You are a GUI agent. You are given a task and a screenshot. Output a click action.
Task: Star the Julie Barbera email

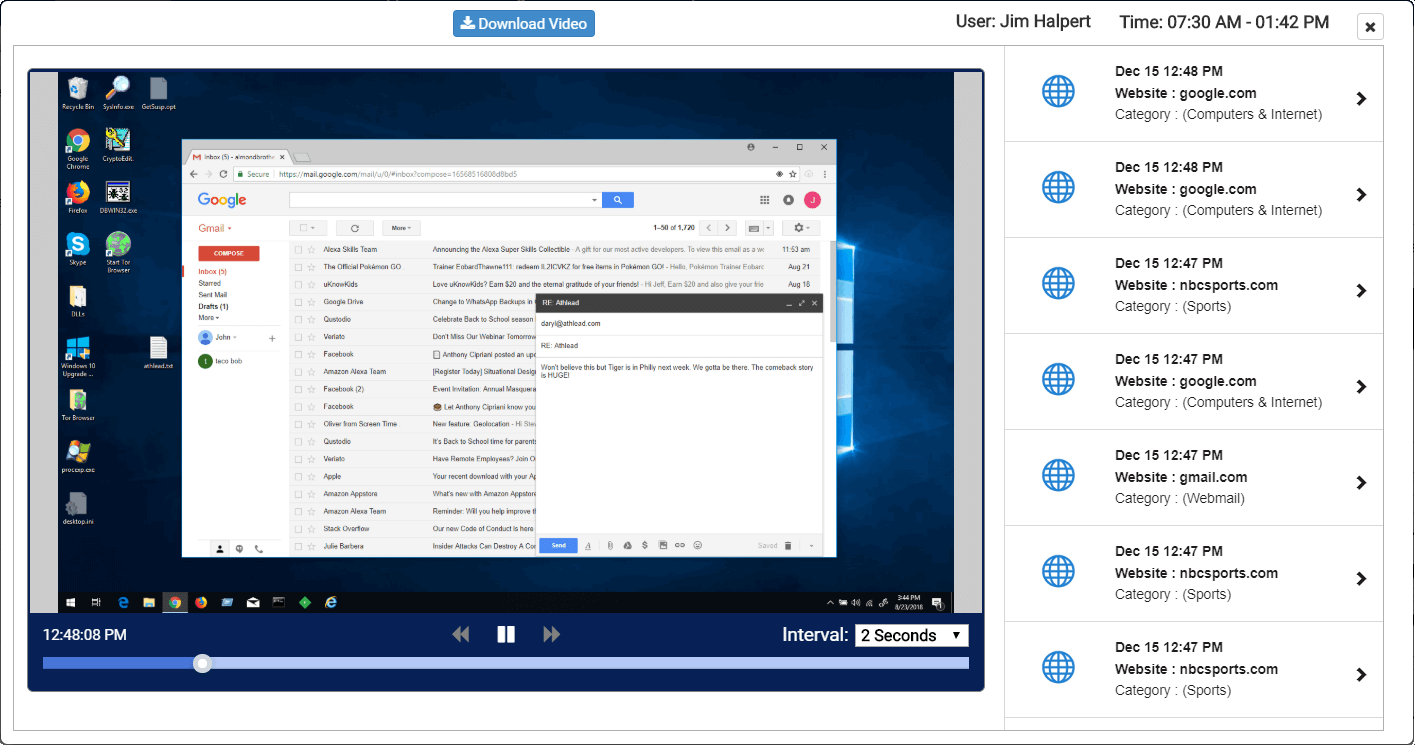coord(312,546)
